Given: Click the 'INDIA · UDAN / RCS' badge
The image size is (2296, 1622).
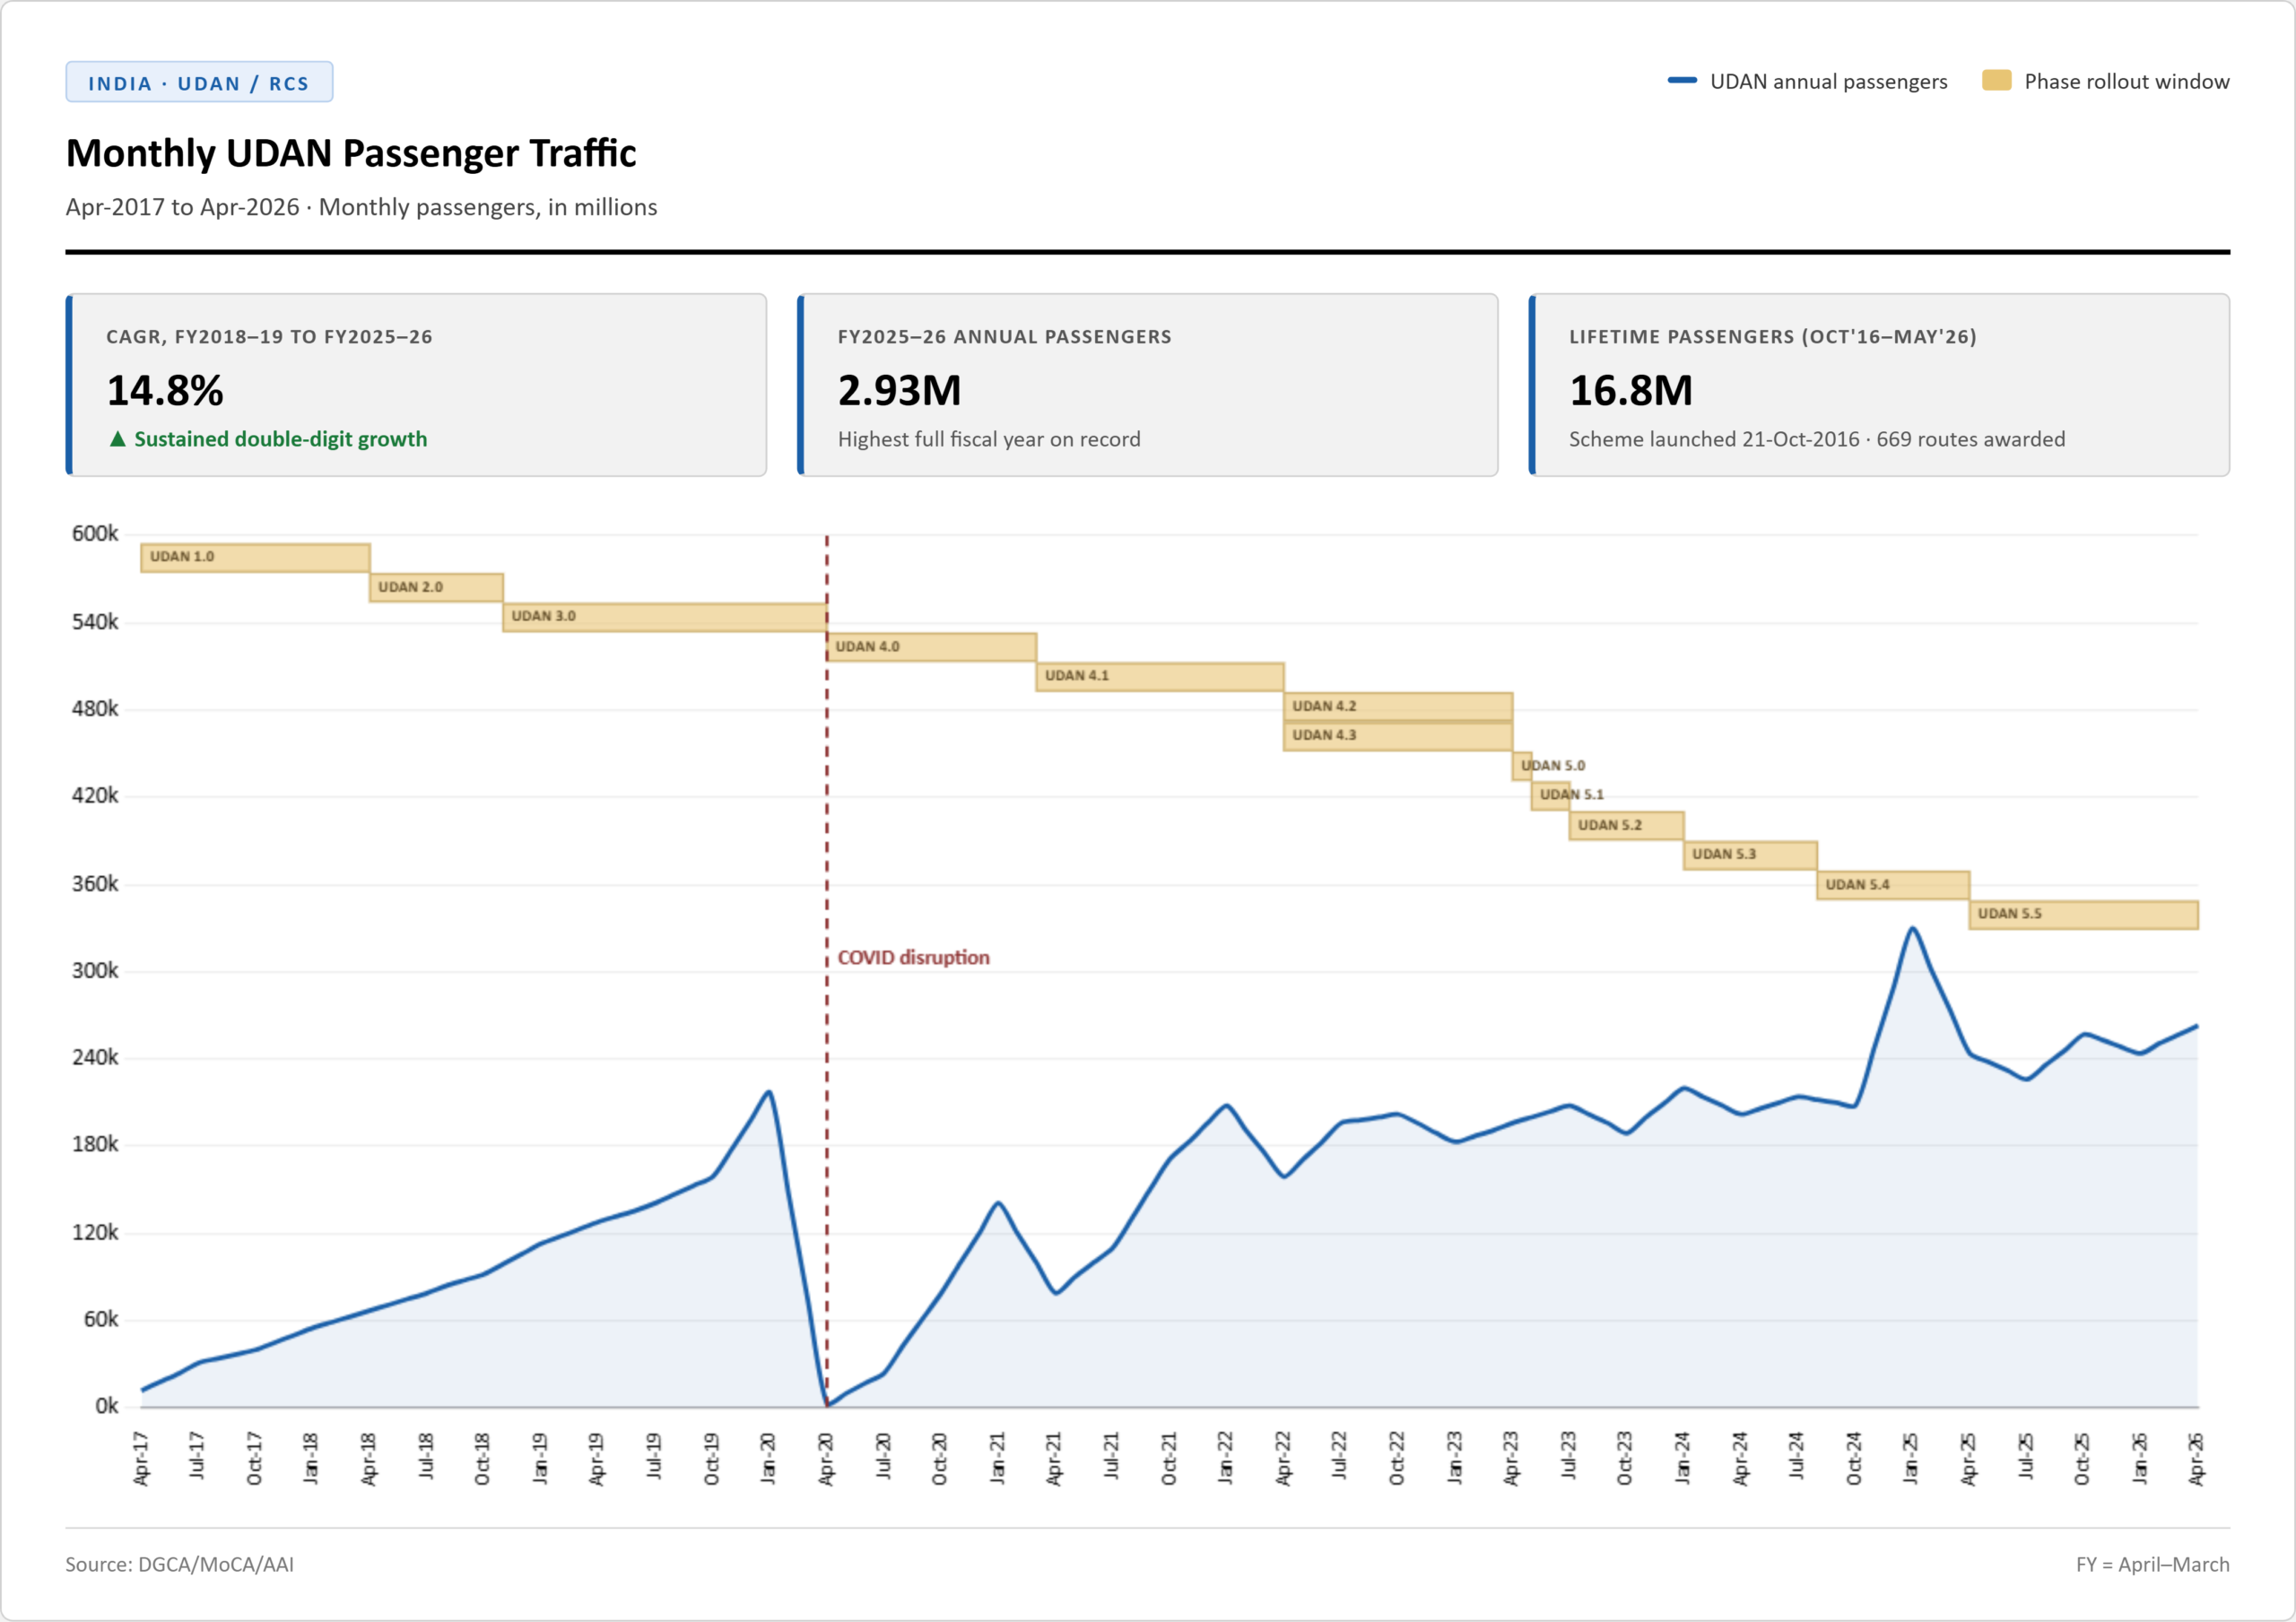Looking at the screenshot, I should click(x=199, y=83).
